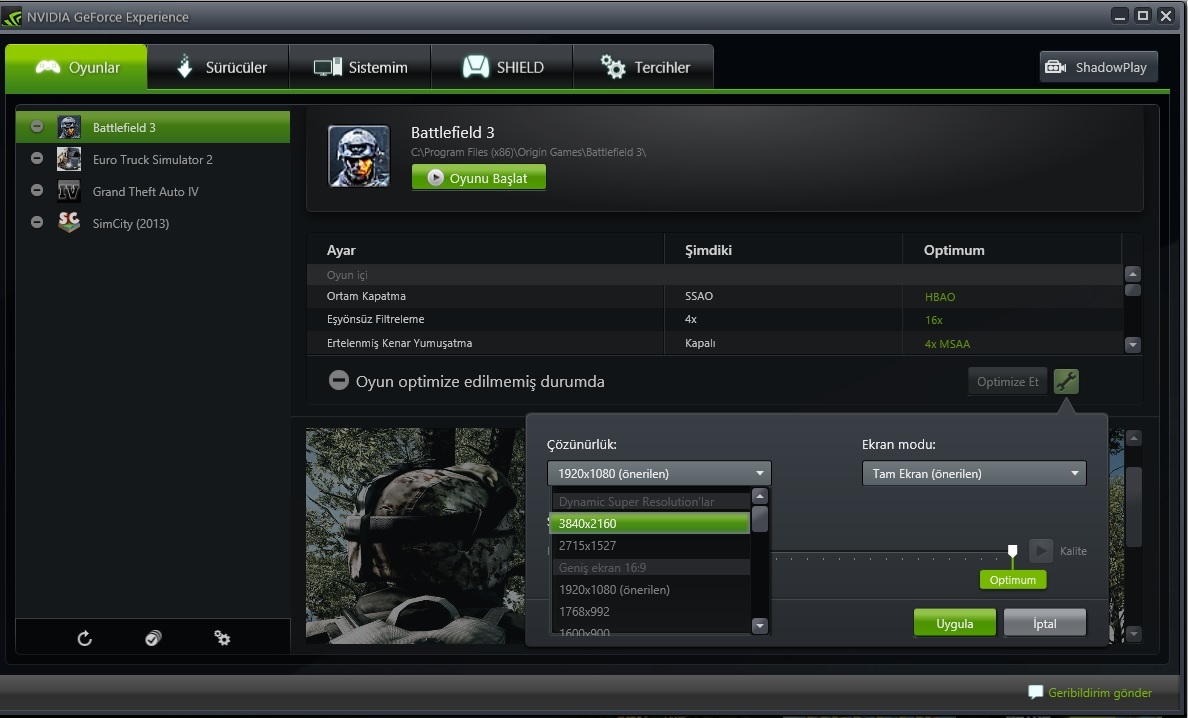Click the Battlefield 3 install path text
The height and width of the screenshot is (718, 1188).
528,152
